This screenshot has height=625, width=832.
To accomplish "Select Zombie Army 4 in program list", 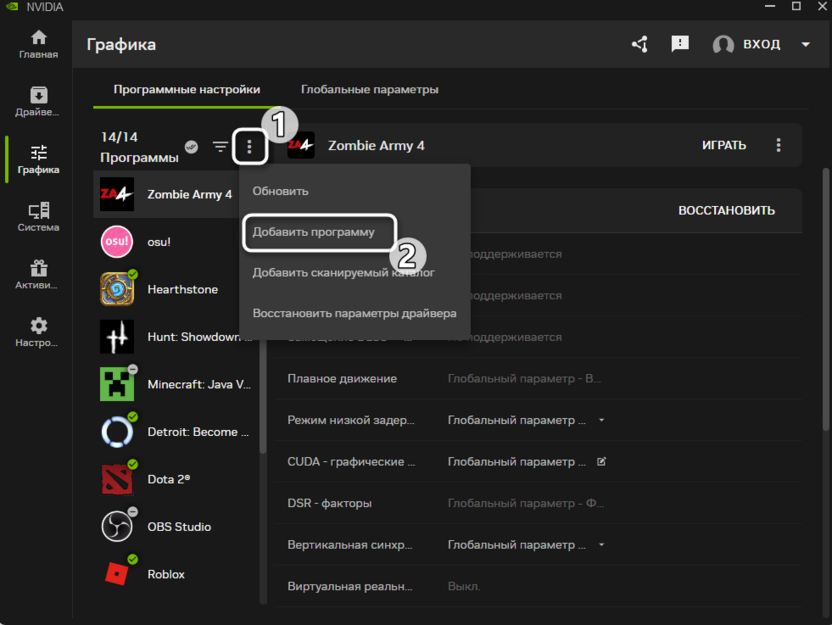I will pyautogui.click(x=166, y=194).
